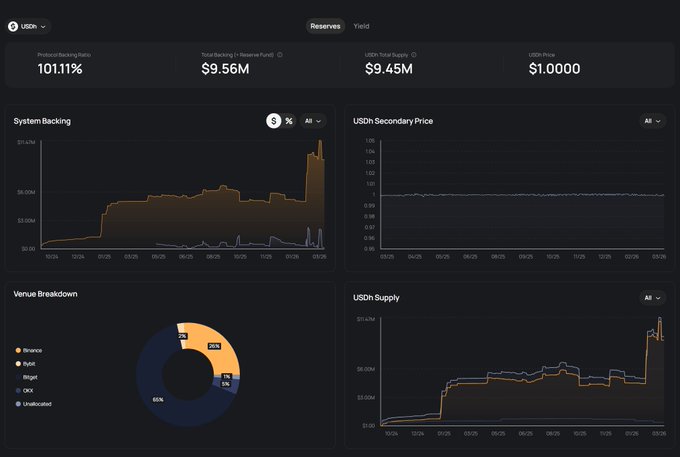Toggle System Backing chart to percent view
Screen dimensions: 680x457
(289, 121)
